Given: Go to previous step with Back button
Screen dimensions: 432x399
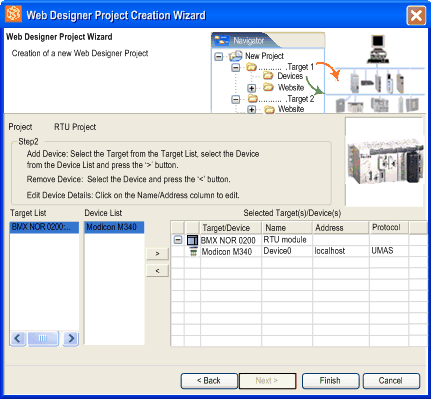Looking at the screenshot, I should [x=209, y=381].
